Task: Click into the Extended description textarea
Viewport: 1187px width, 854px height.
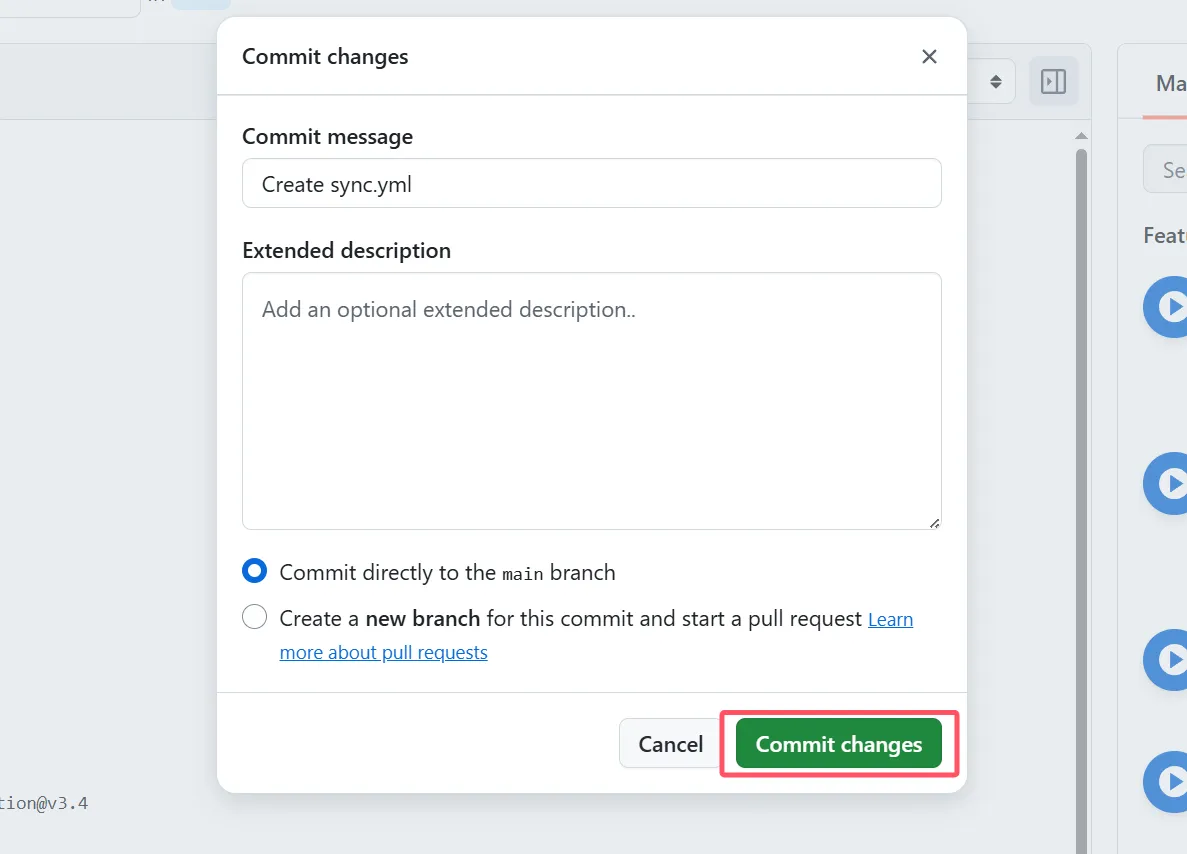Action: pyautogui.click(x=591, y=400)
